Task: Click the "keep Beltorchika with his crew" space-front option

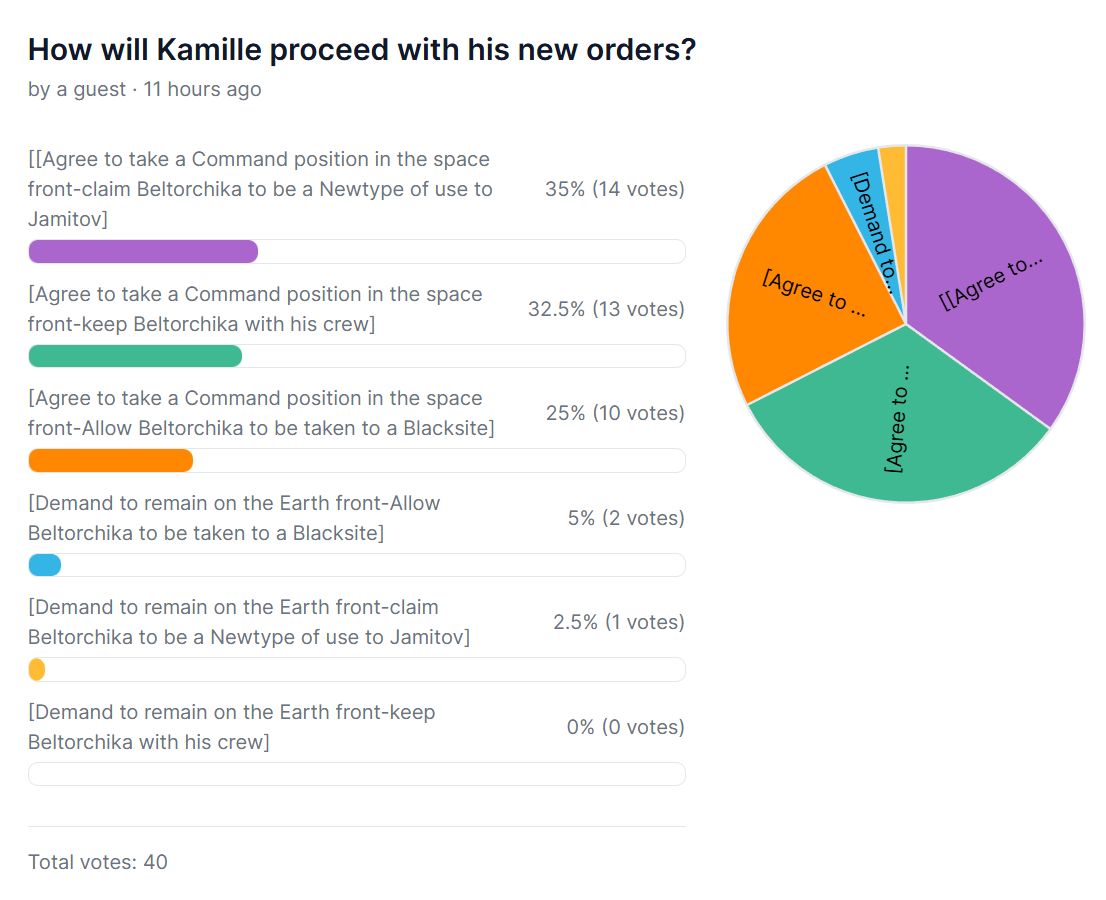Action: [255, 309]
